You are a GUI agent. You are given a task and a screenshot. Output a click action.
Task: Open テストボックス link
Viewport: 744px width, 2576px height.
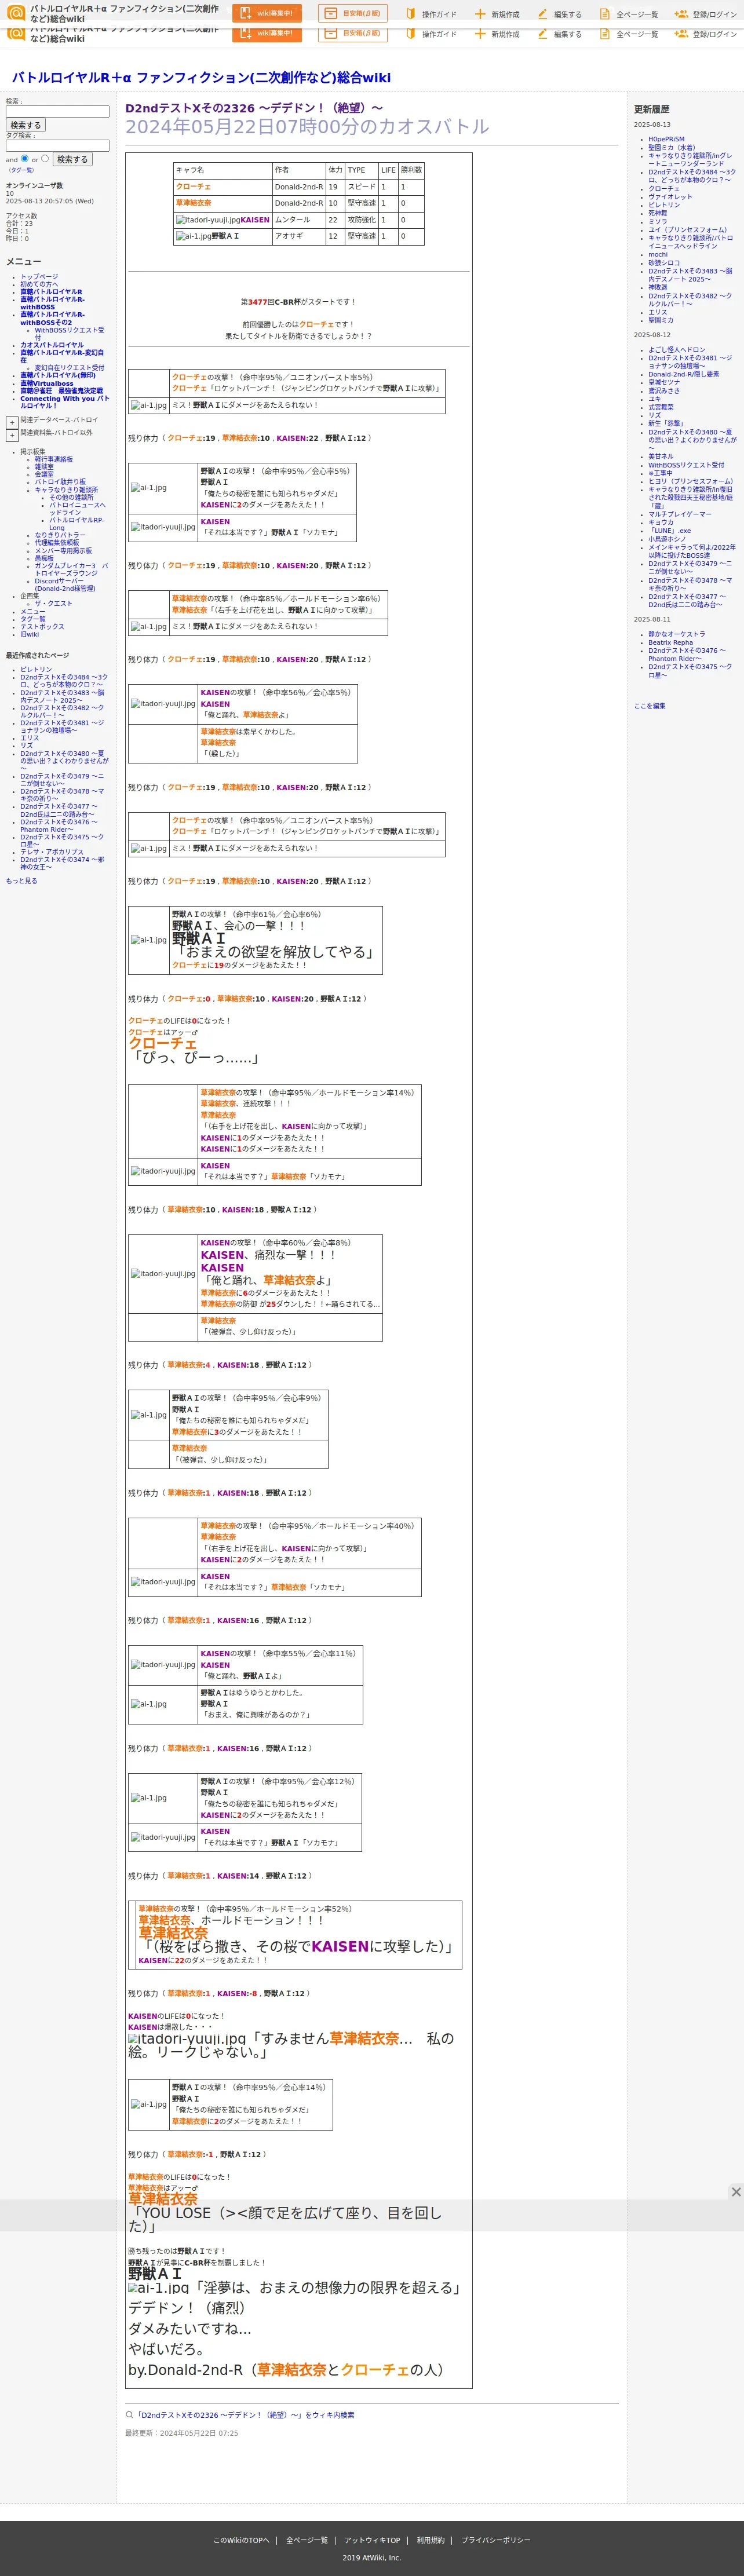click(x=42, y=627)
